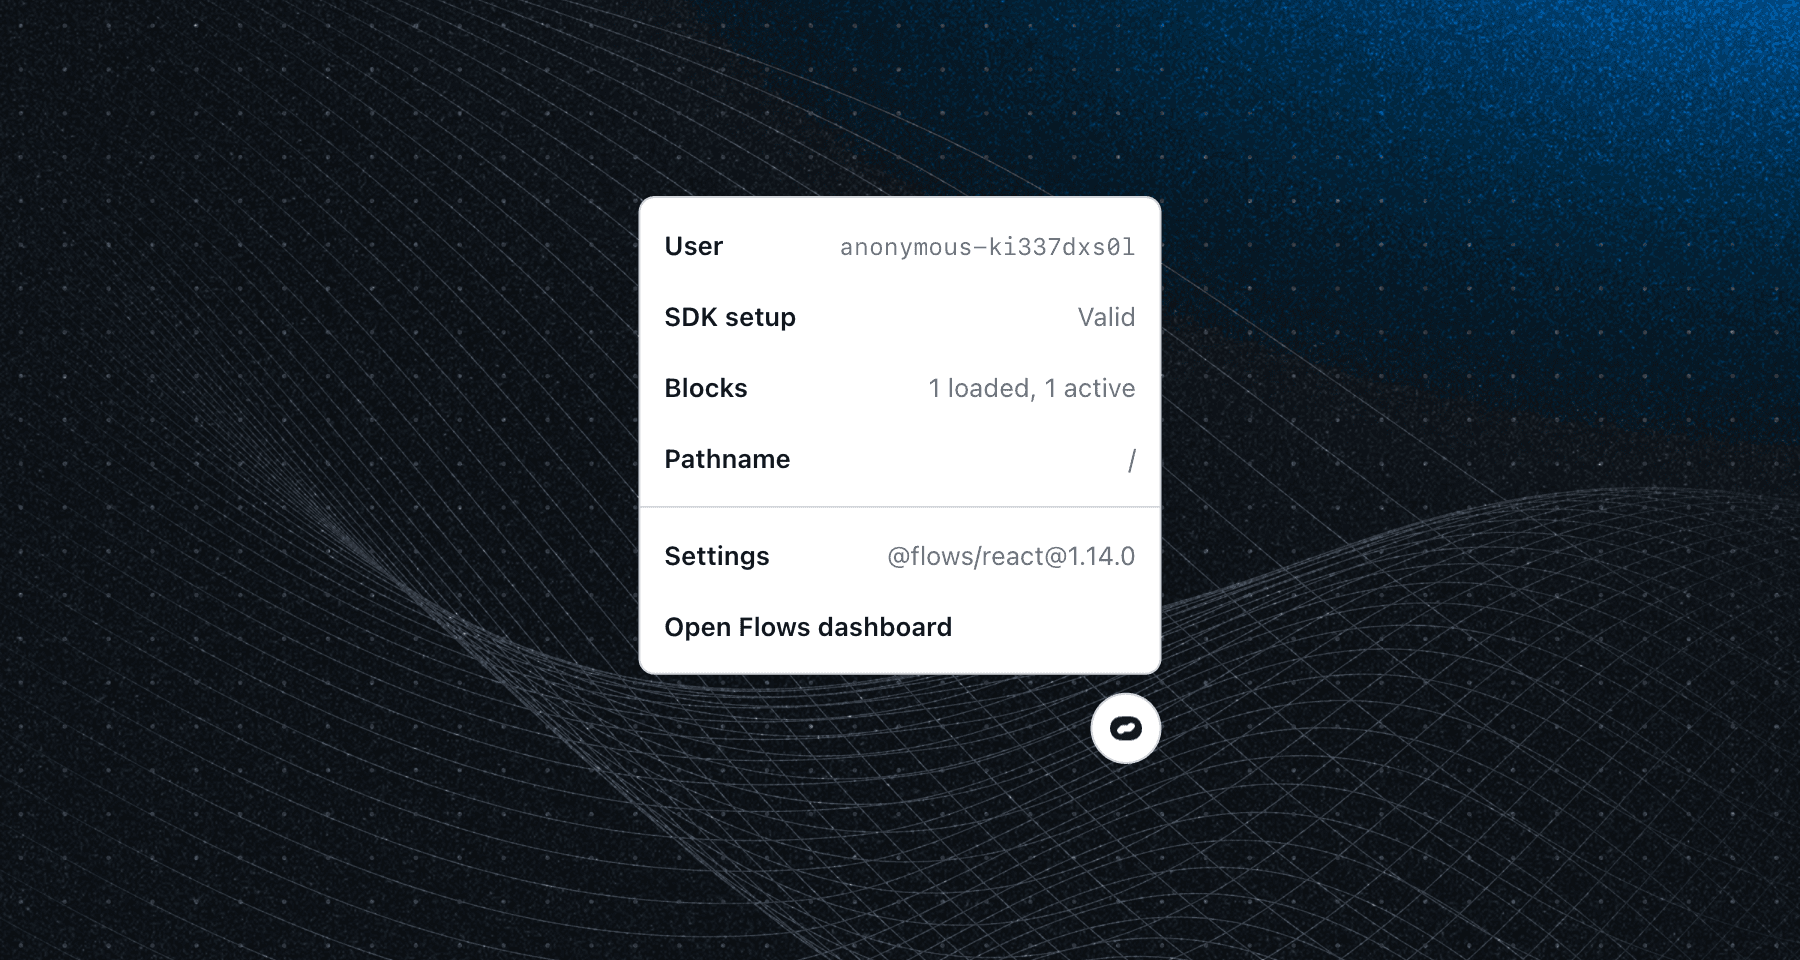
Task: Select the SDK setup row label
Action: (730, 317)
